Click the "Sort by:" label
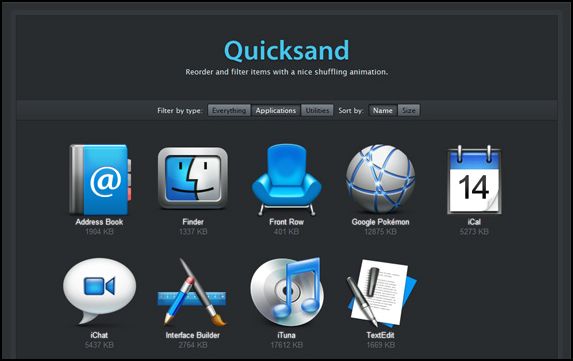This screenshot has height=361, width=573. (x=351, y=111)
